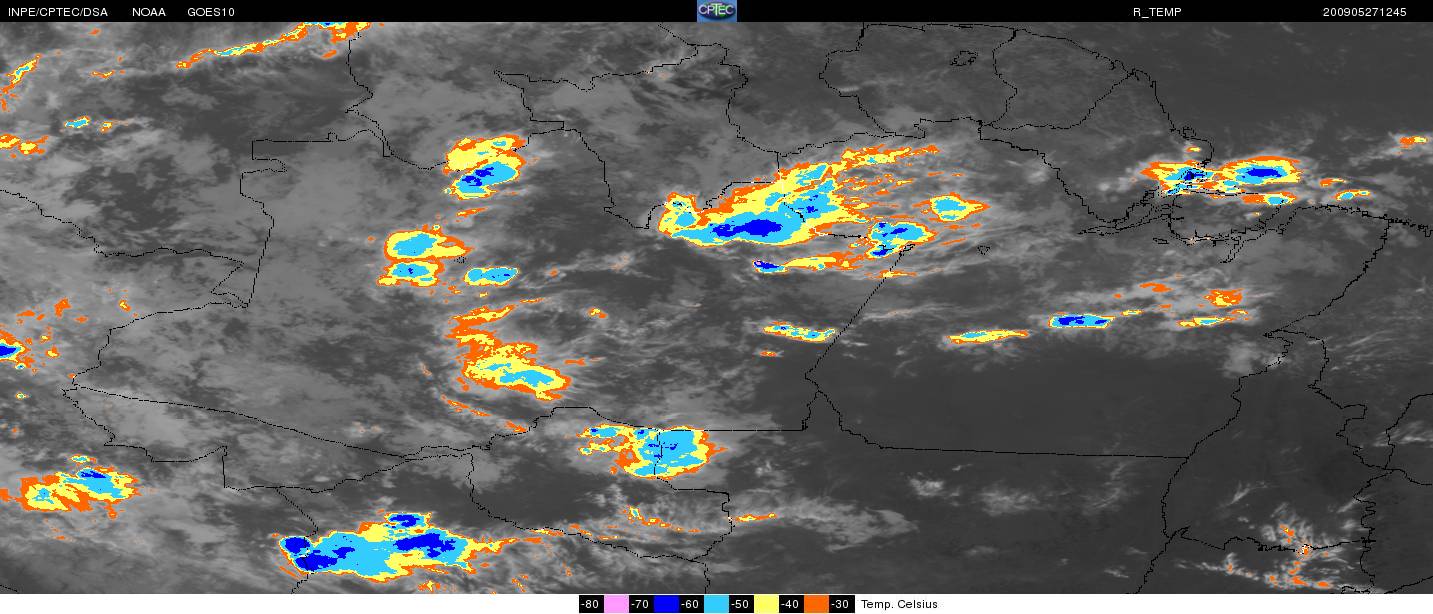
Task: Select the pink legend color swatch
Action: (616, 604)
